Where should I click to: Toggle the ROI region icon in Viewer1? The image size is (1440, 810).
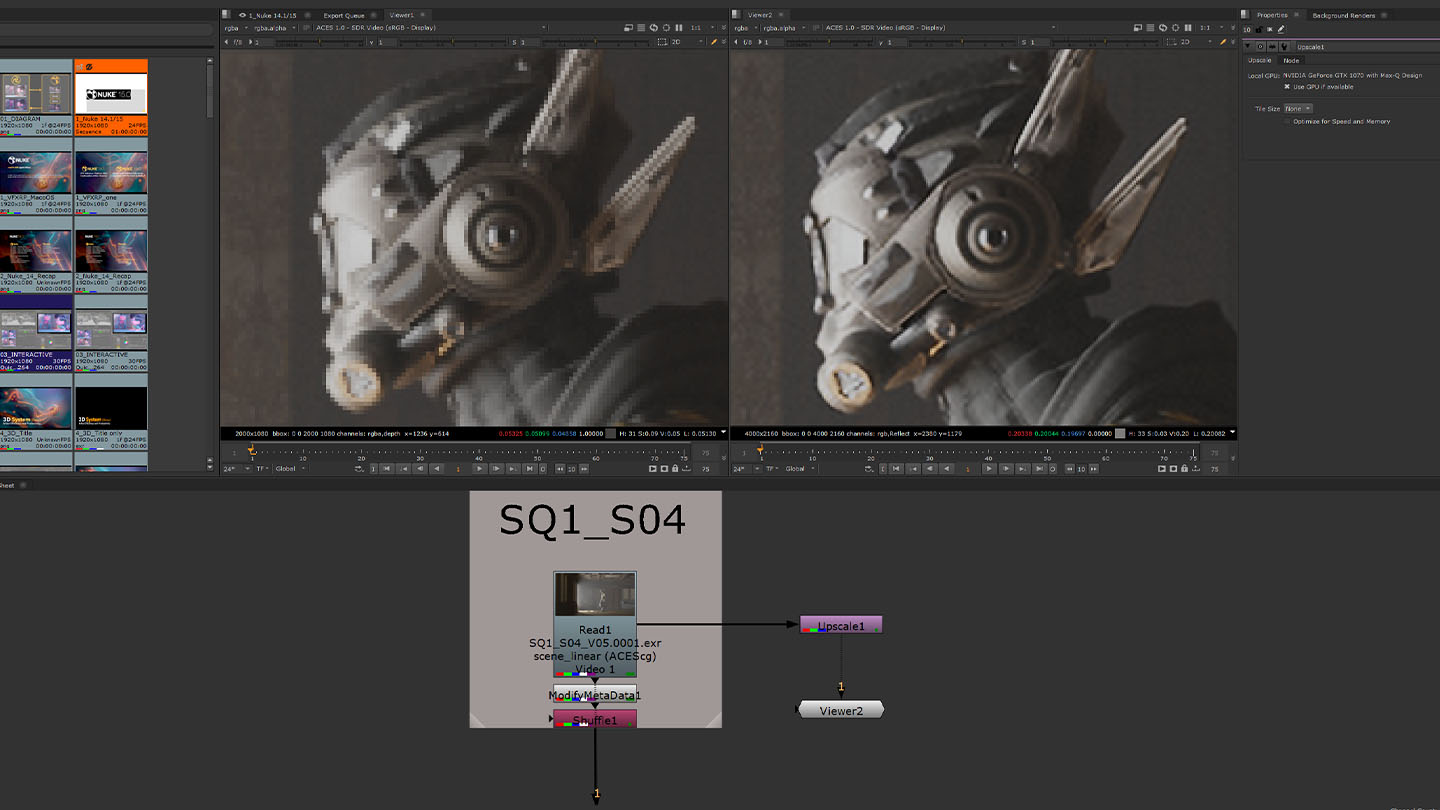(662, 42)
